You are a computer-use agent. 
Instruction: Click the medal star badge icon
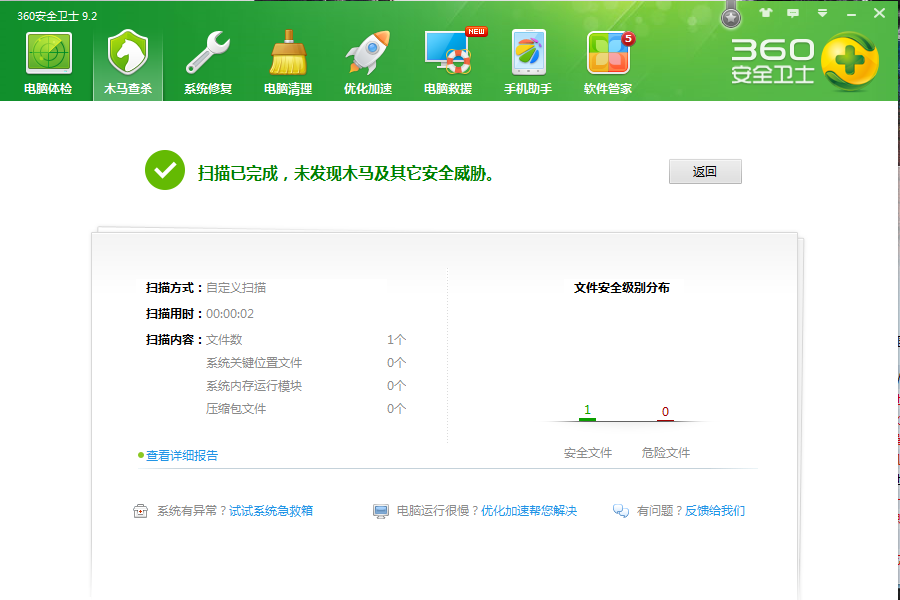tap(732, 17)
